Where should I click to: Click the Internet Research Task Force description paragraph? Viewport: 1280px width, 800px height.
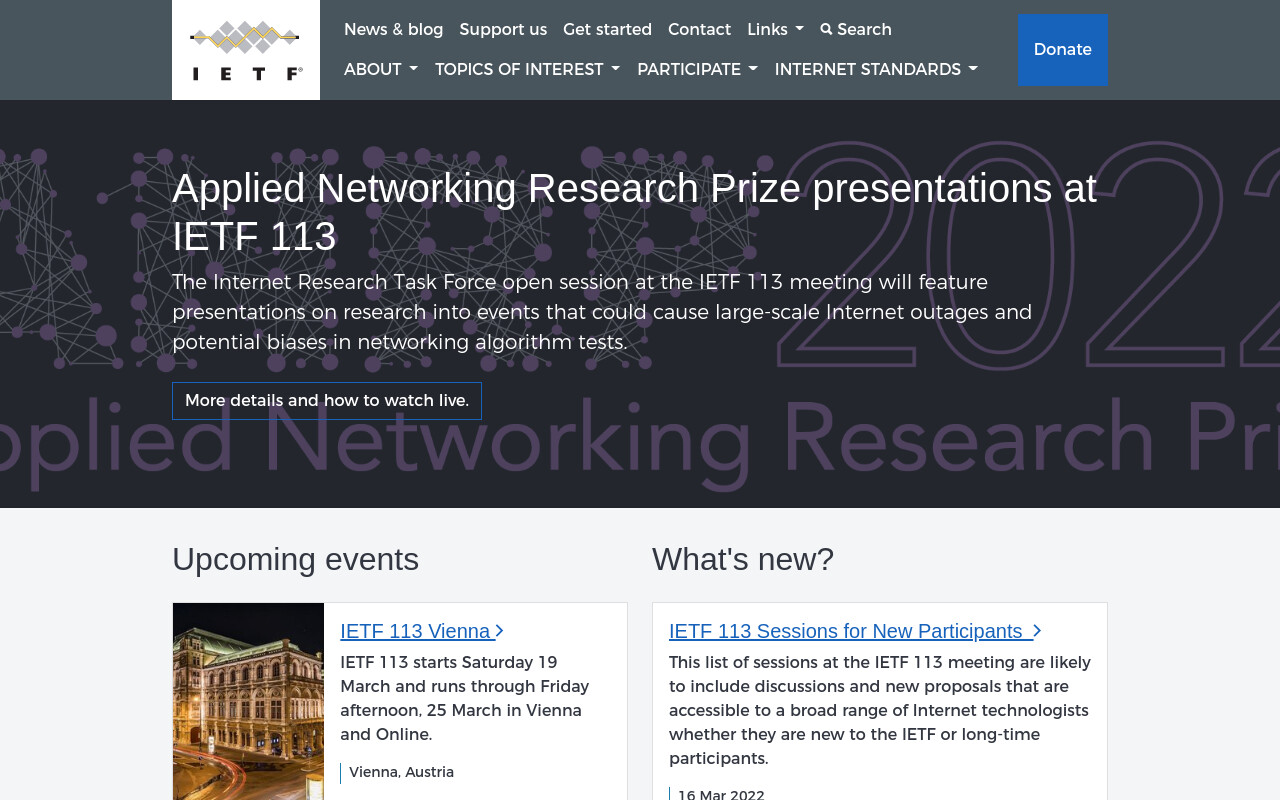(x=602, y=312)
